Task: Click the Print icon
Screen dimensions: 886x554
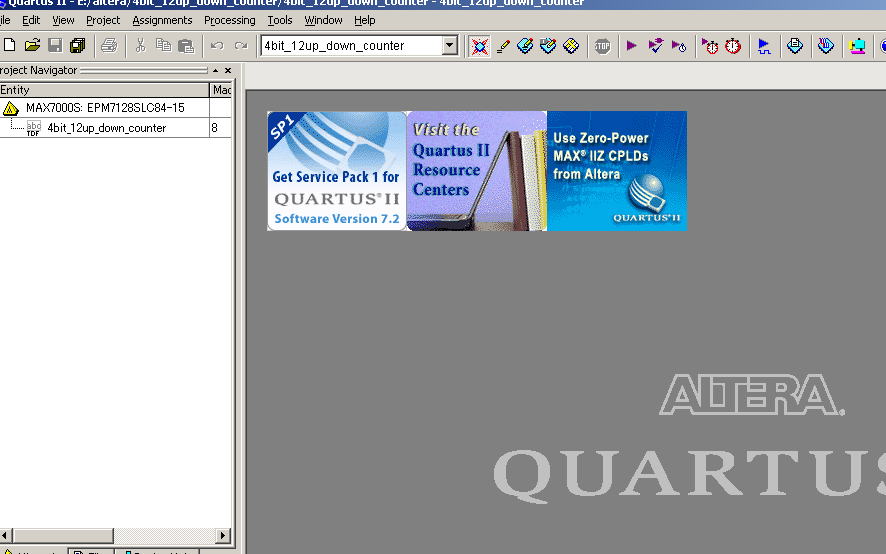Action: pyautogui.click(x=109, y=45)
